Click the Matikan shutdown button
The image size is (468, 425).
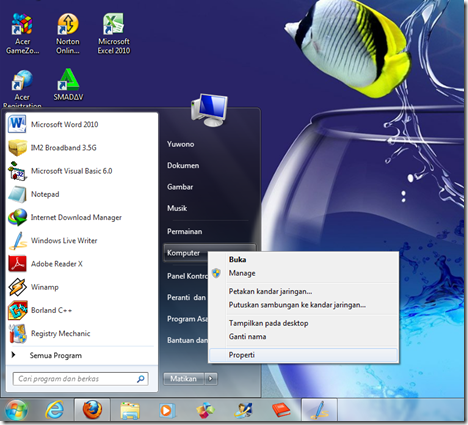(x=184, y=379)
